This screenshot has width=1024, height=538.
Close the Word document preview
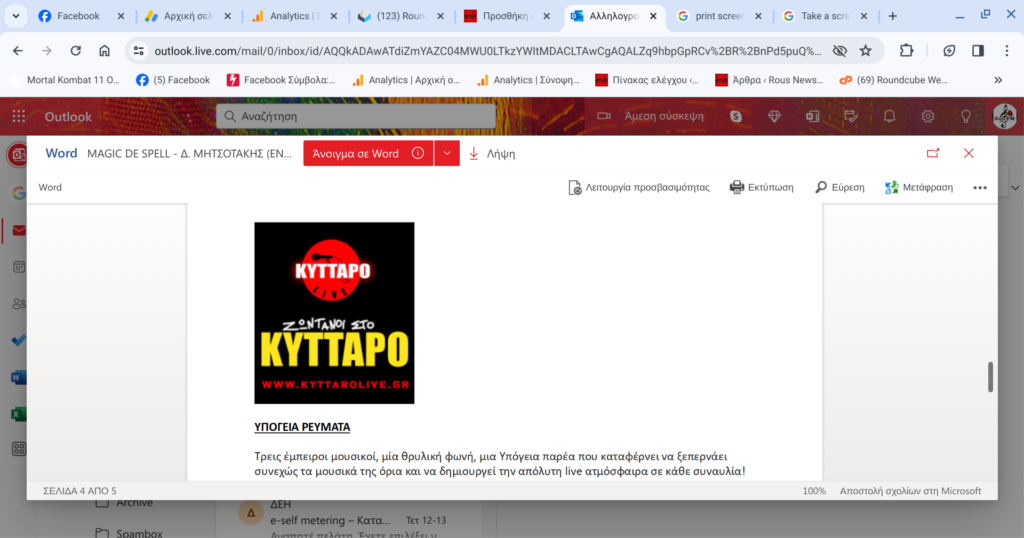[968, 153]
